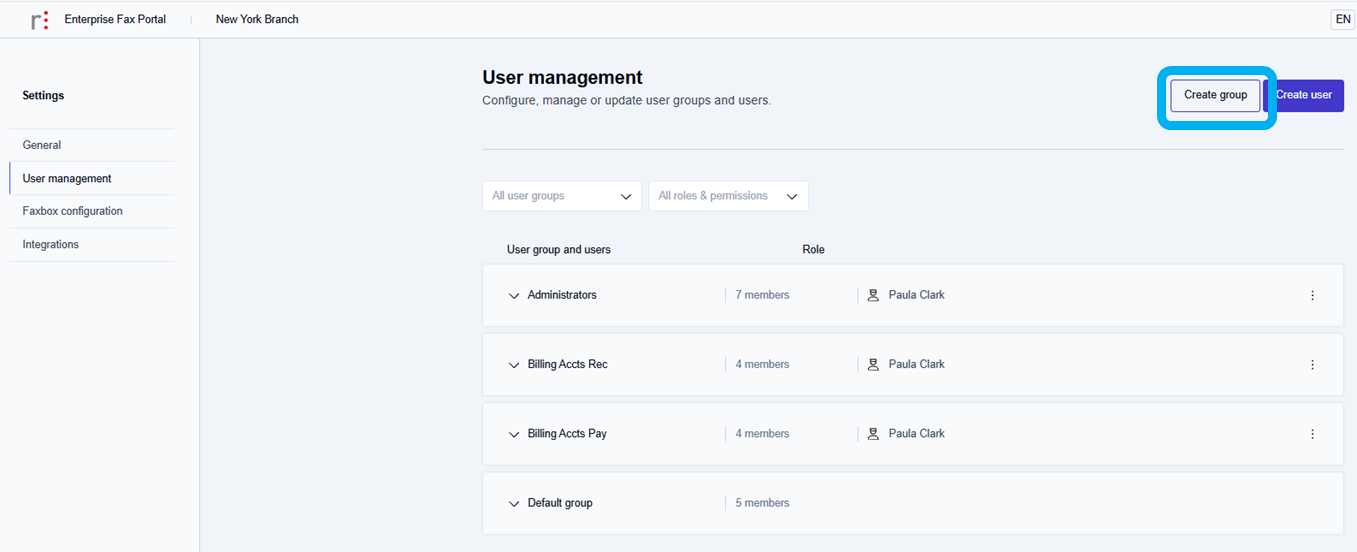The image size is (1357, 552).
Task: Expand the Administrators group chevron
Action: (x=514, y=296)
